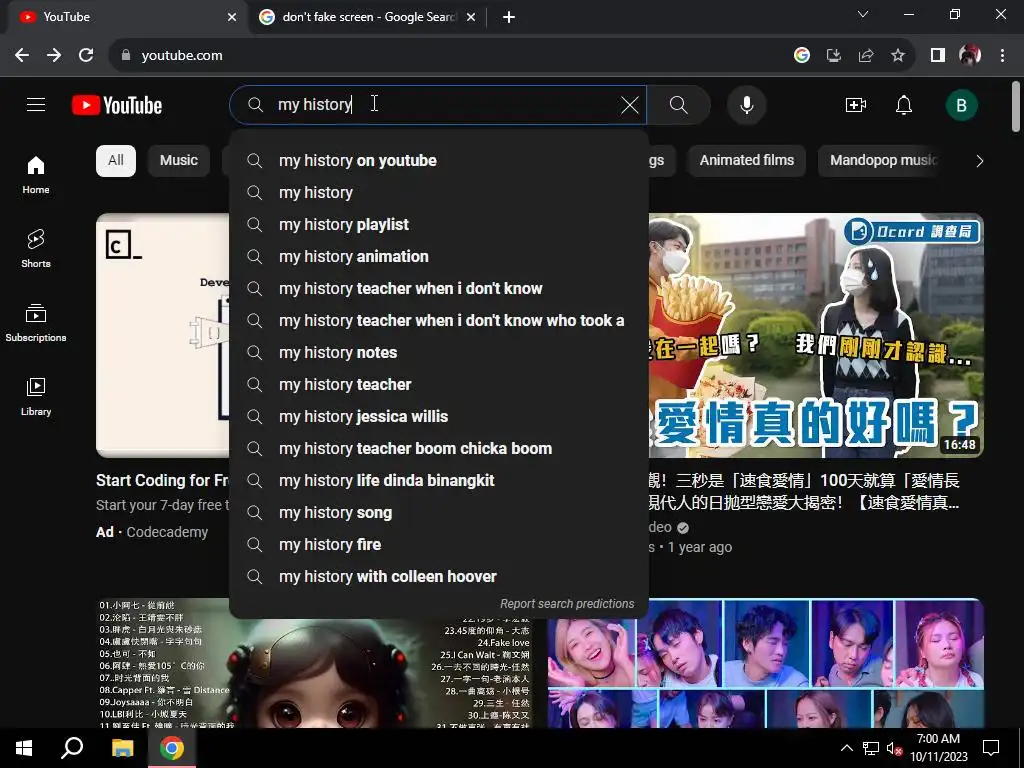
Task: Choose suggestion my history teacher boom chicka boom
Action: (x=438, y=449)
